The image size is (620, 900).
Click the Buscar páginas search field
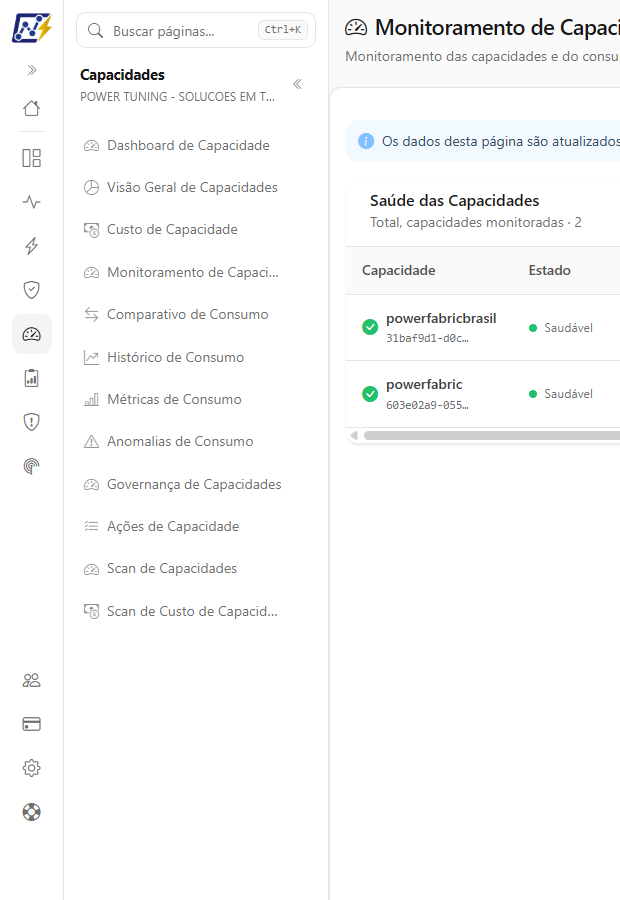(x=196, y=30)
